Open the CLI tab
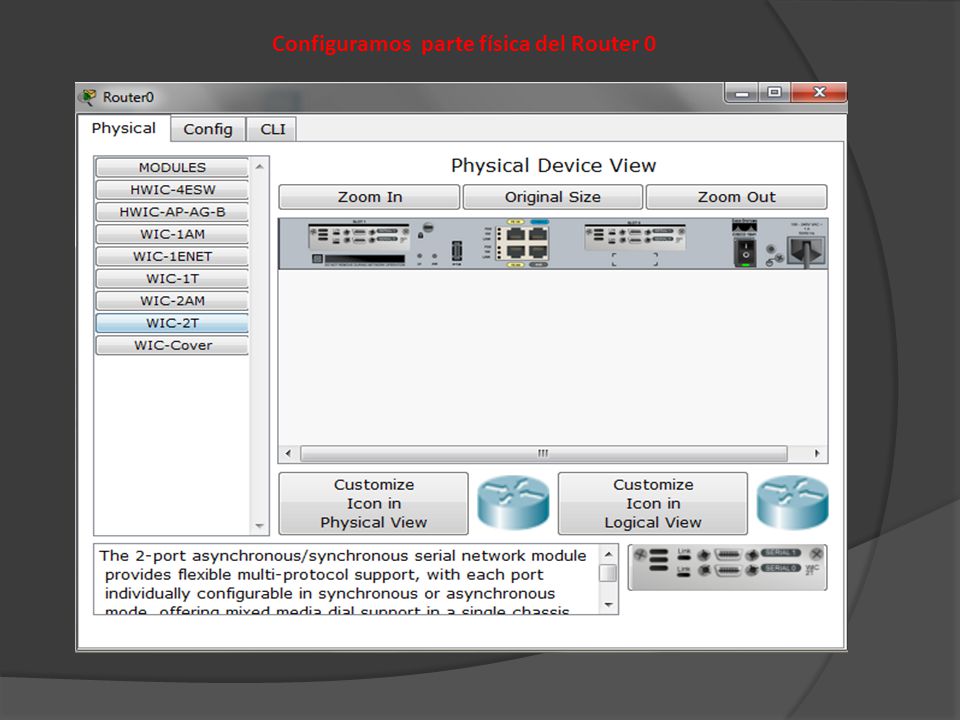This screenshot has width=960, height=720. pos(272,129)
